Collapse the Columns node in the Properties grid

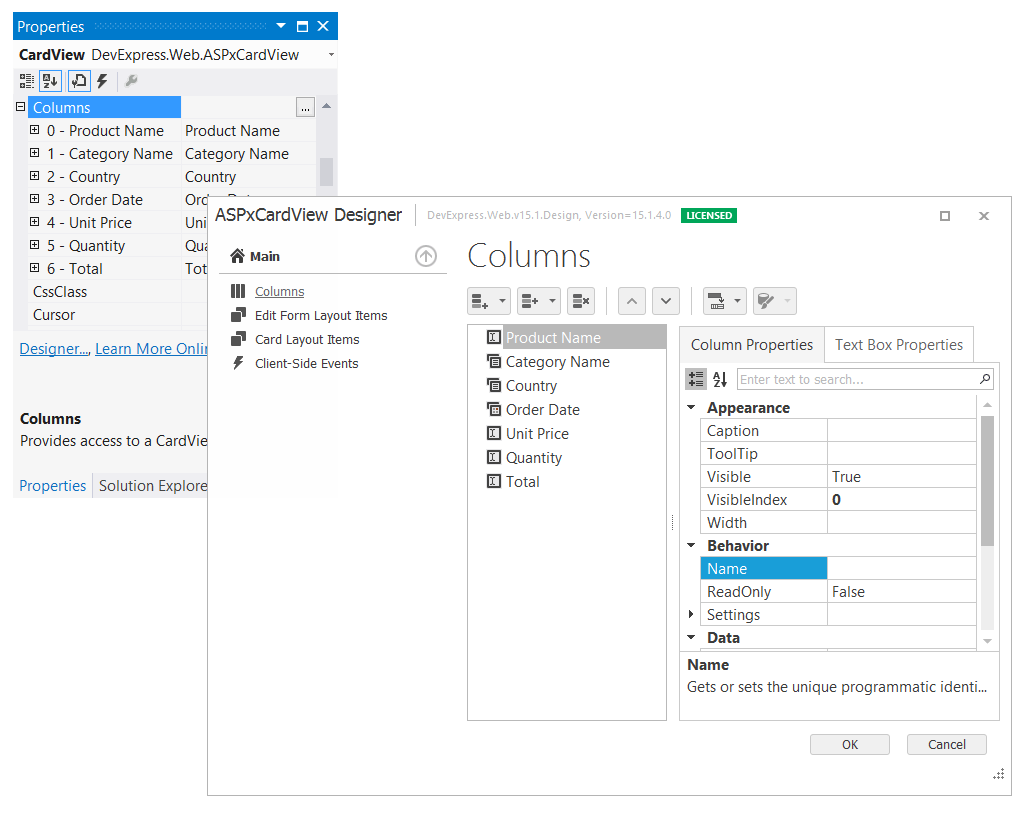20,106
